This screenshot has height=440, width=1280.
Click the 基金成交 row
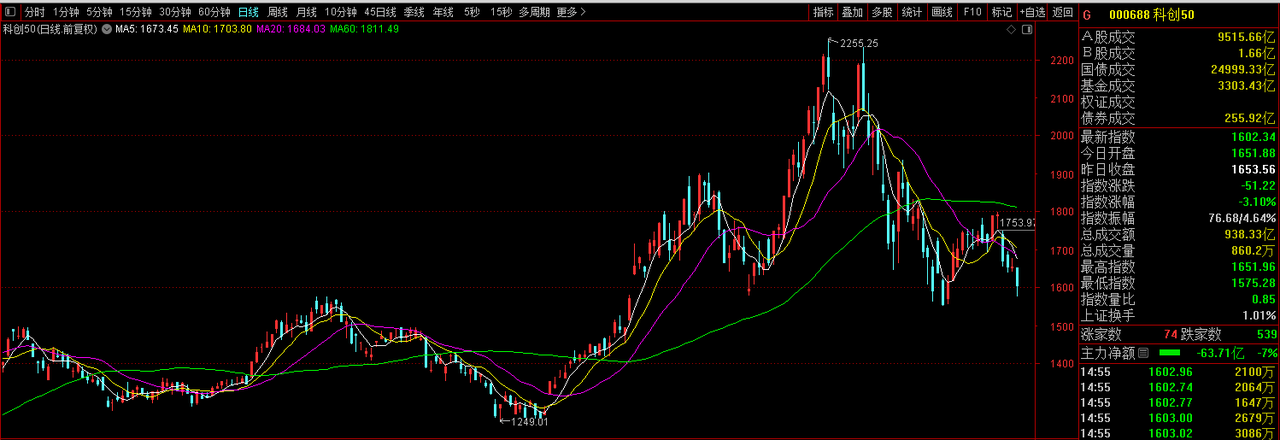point(1179,85)
